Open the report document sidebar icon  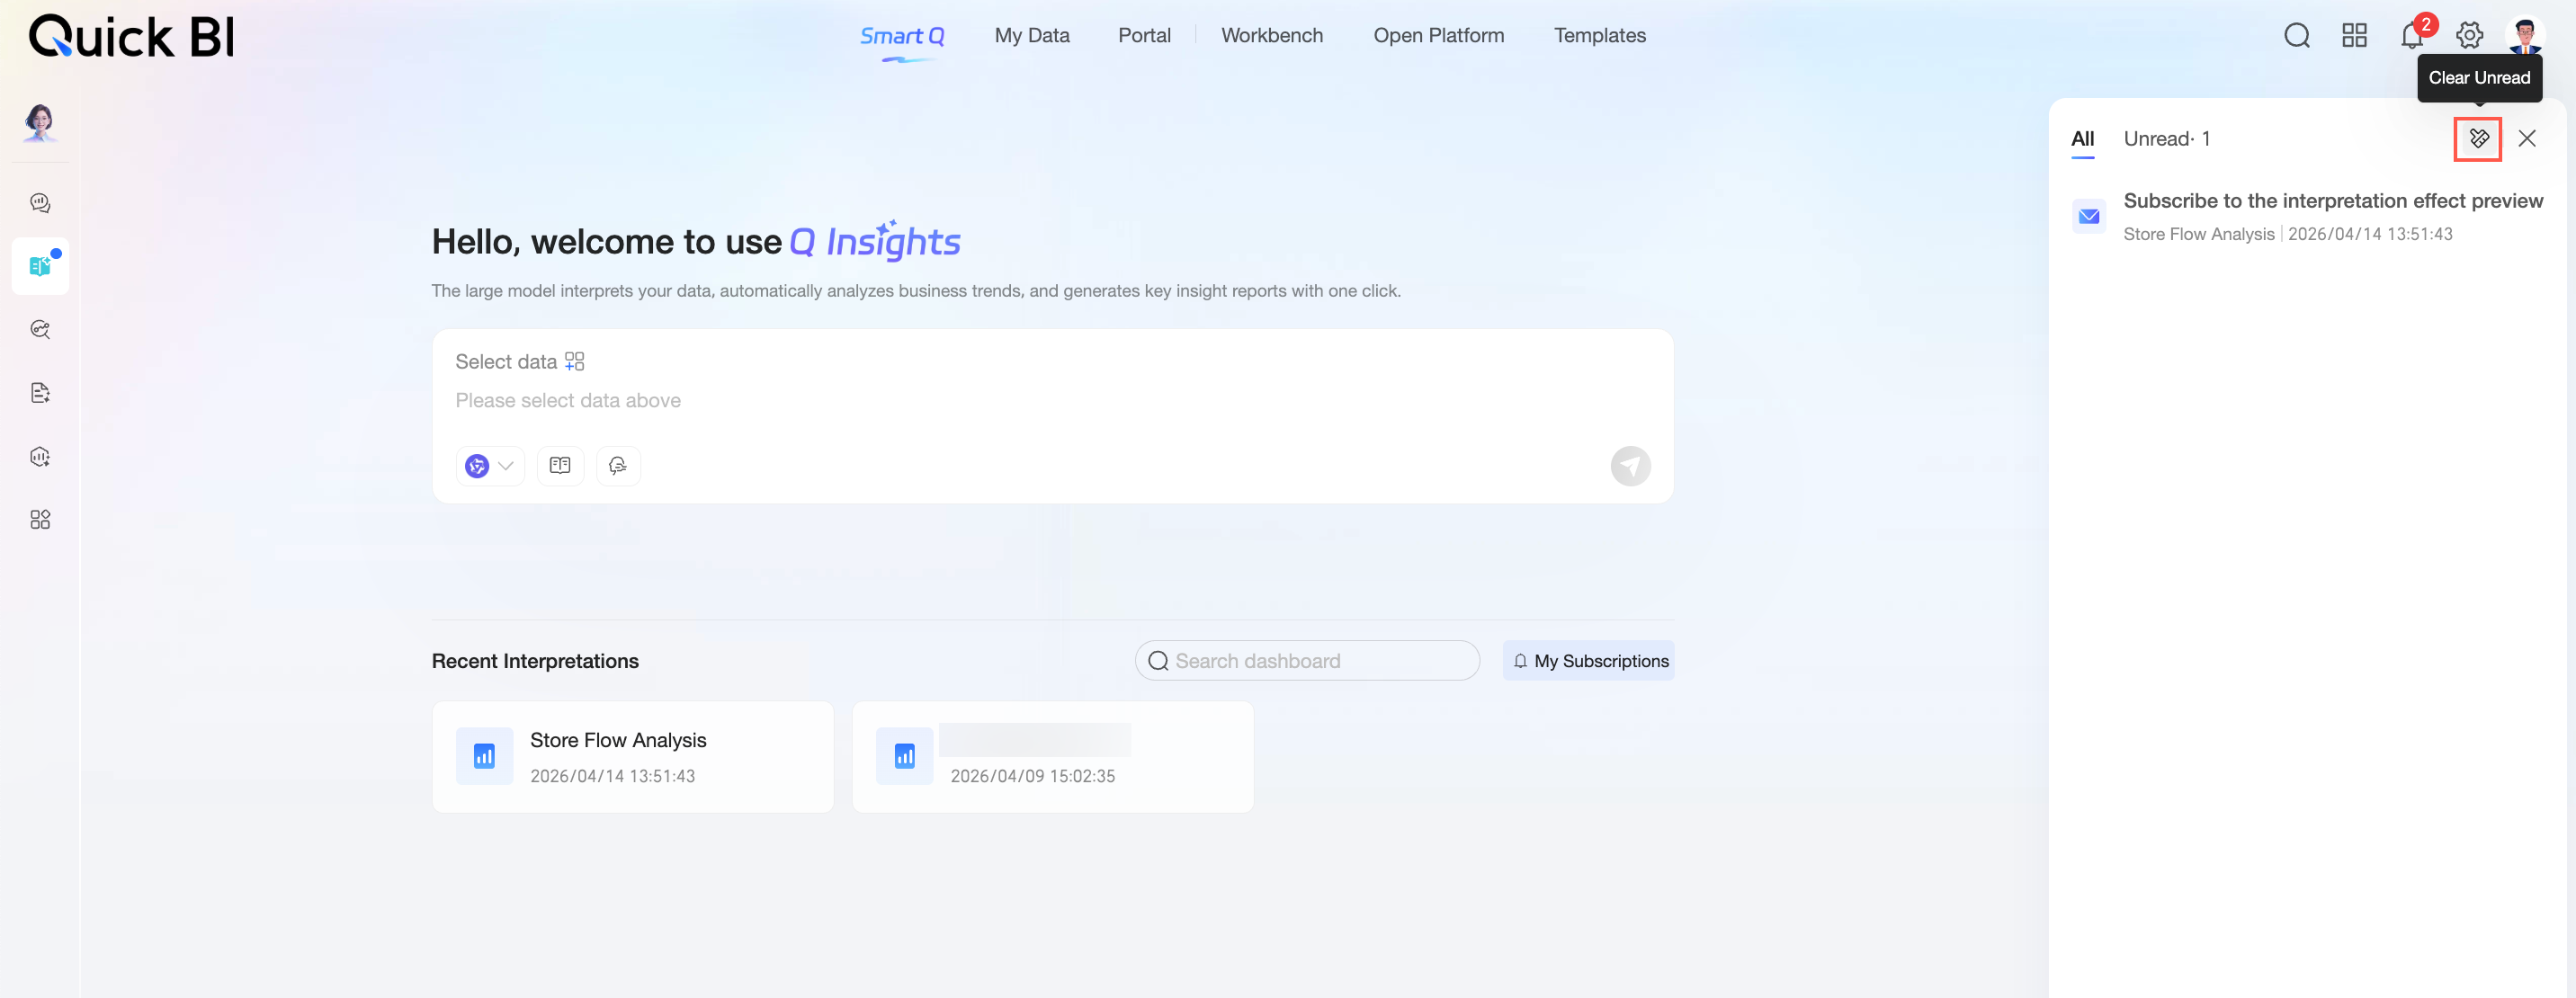pyautogui.click(x=40, y=393)
